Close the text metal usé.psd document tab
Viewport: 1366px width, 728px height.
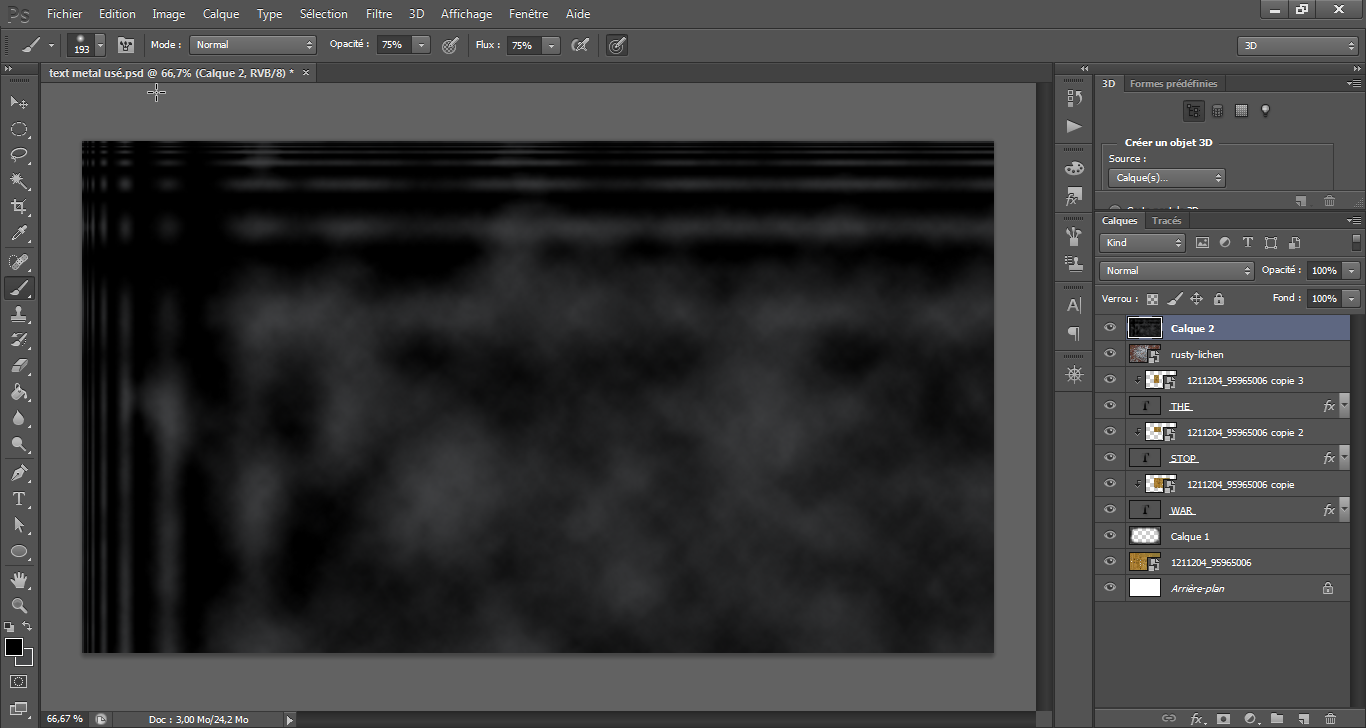pyautogui.click(x=306, y=73)
